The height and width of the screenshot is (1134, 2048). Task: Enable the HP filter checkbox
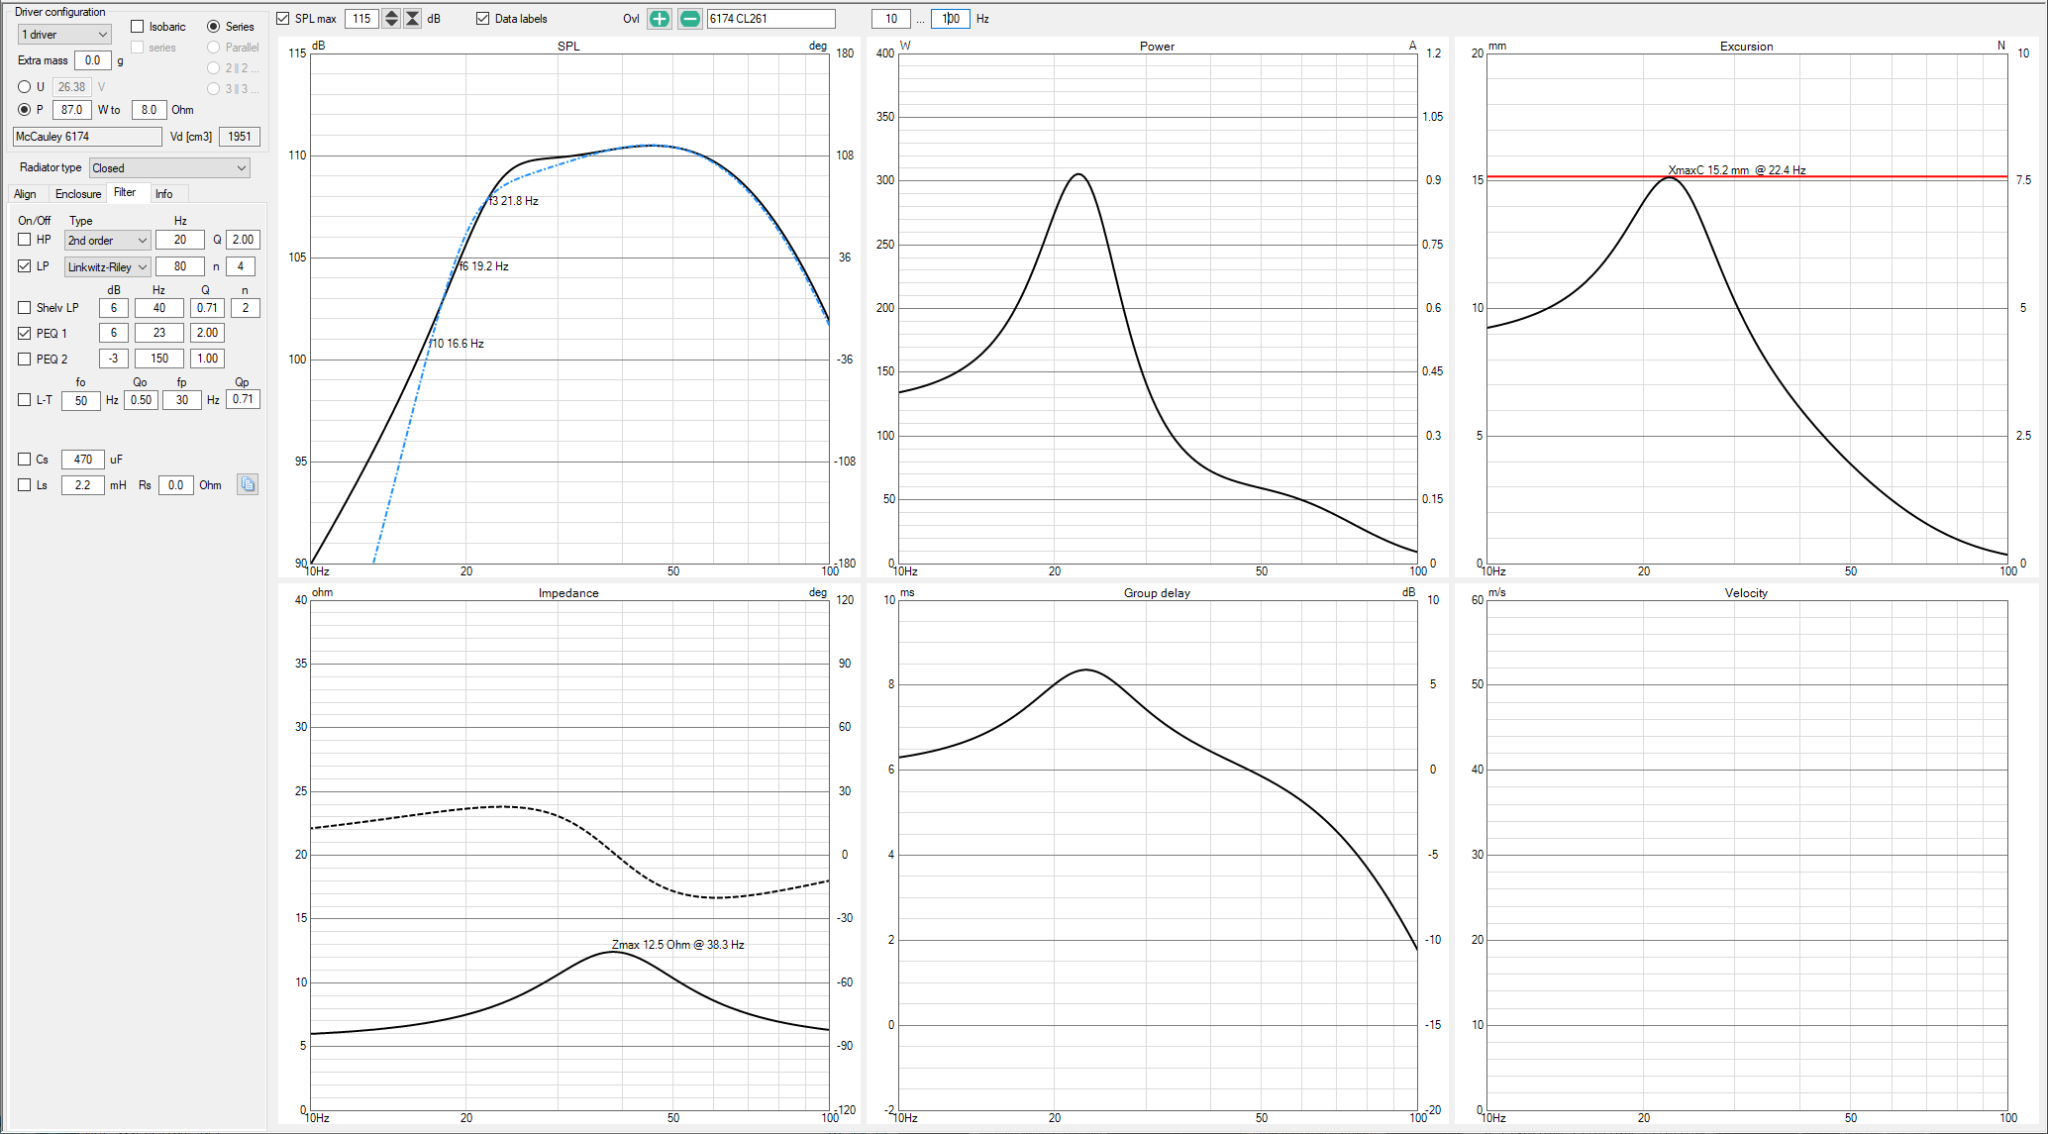point(24,240)
